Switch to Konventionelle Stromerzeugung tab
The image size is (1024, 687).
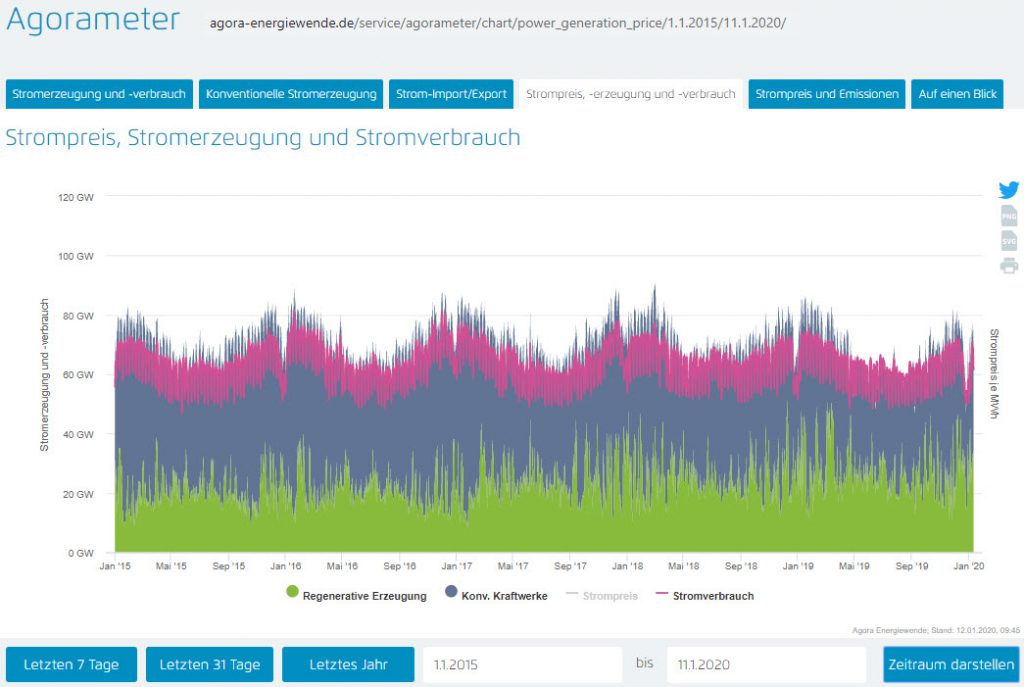[x=291, y=94]
